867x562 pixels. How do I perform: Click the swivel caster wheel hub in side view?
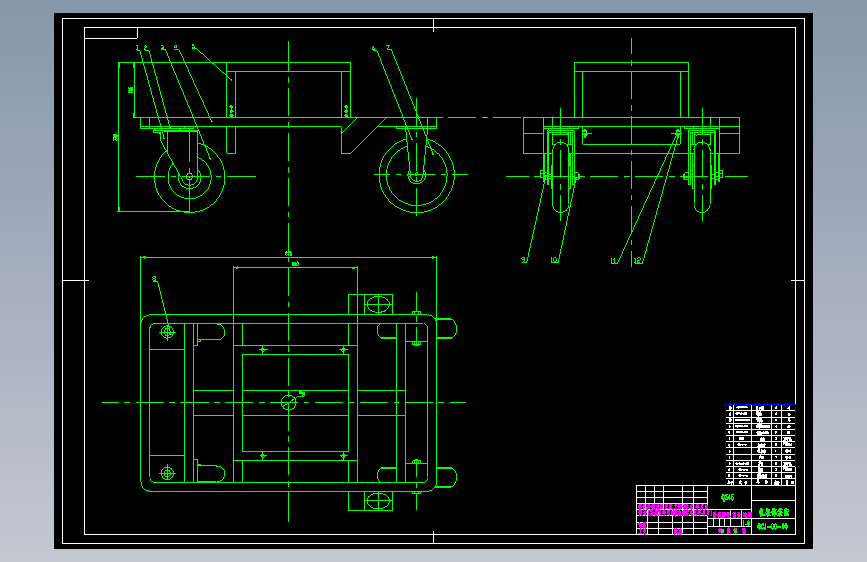tap(190, 176)
